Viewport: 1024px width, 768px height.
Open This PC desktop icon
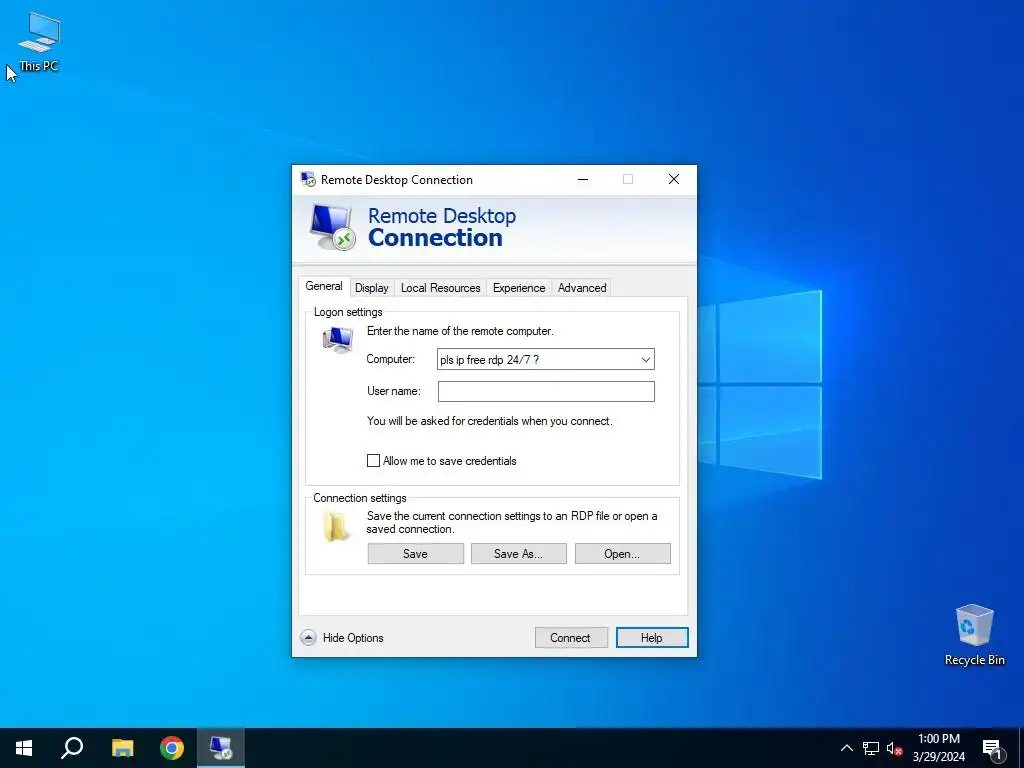[x=39, y=40]
